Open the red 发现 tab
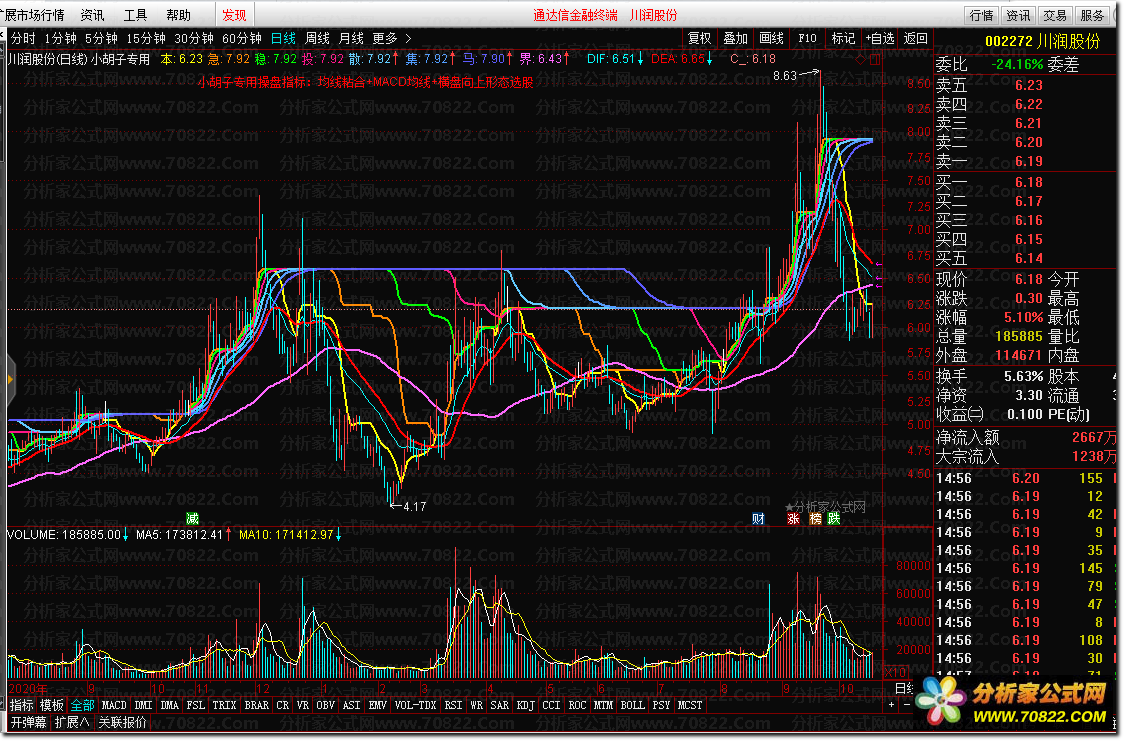Screen dimensions: 1125x741 [234, 15]
